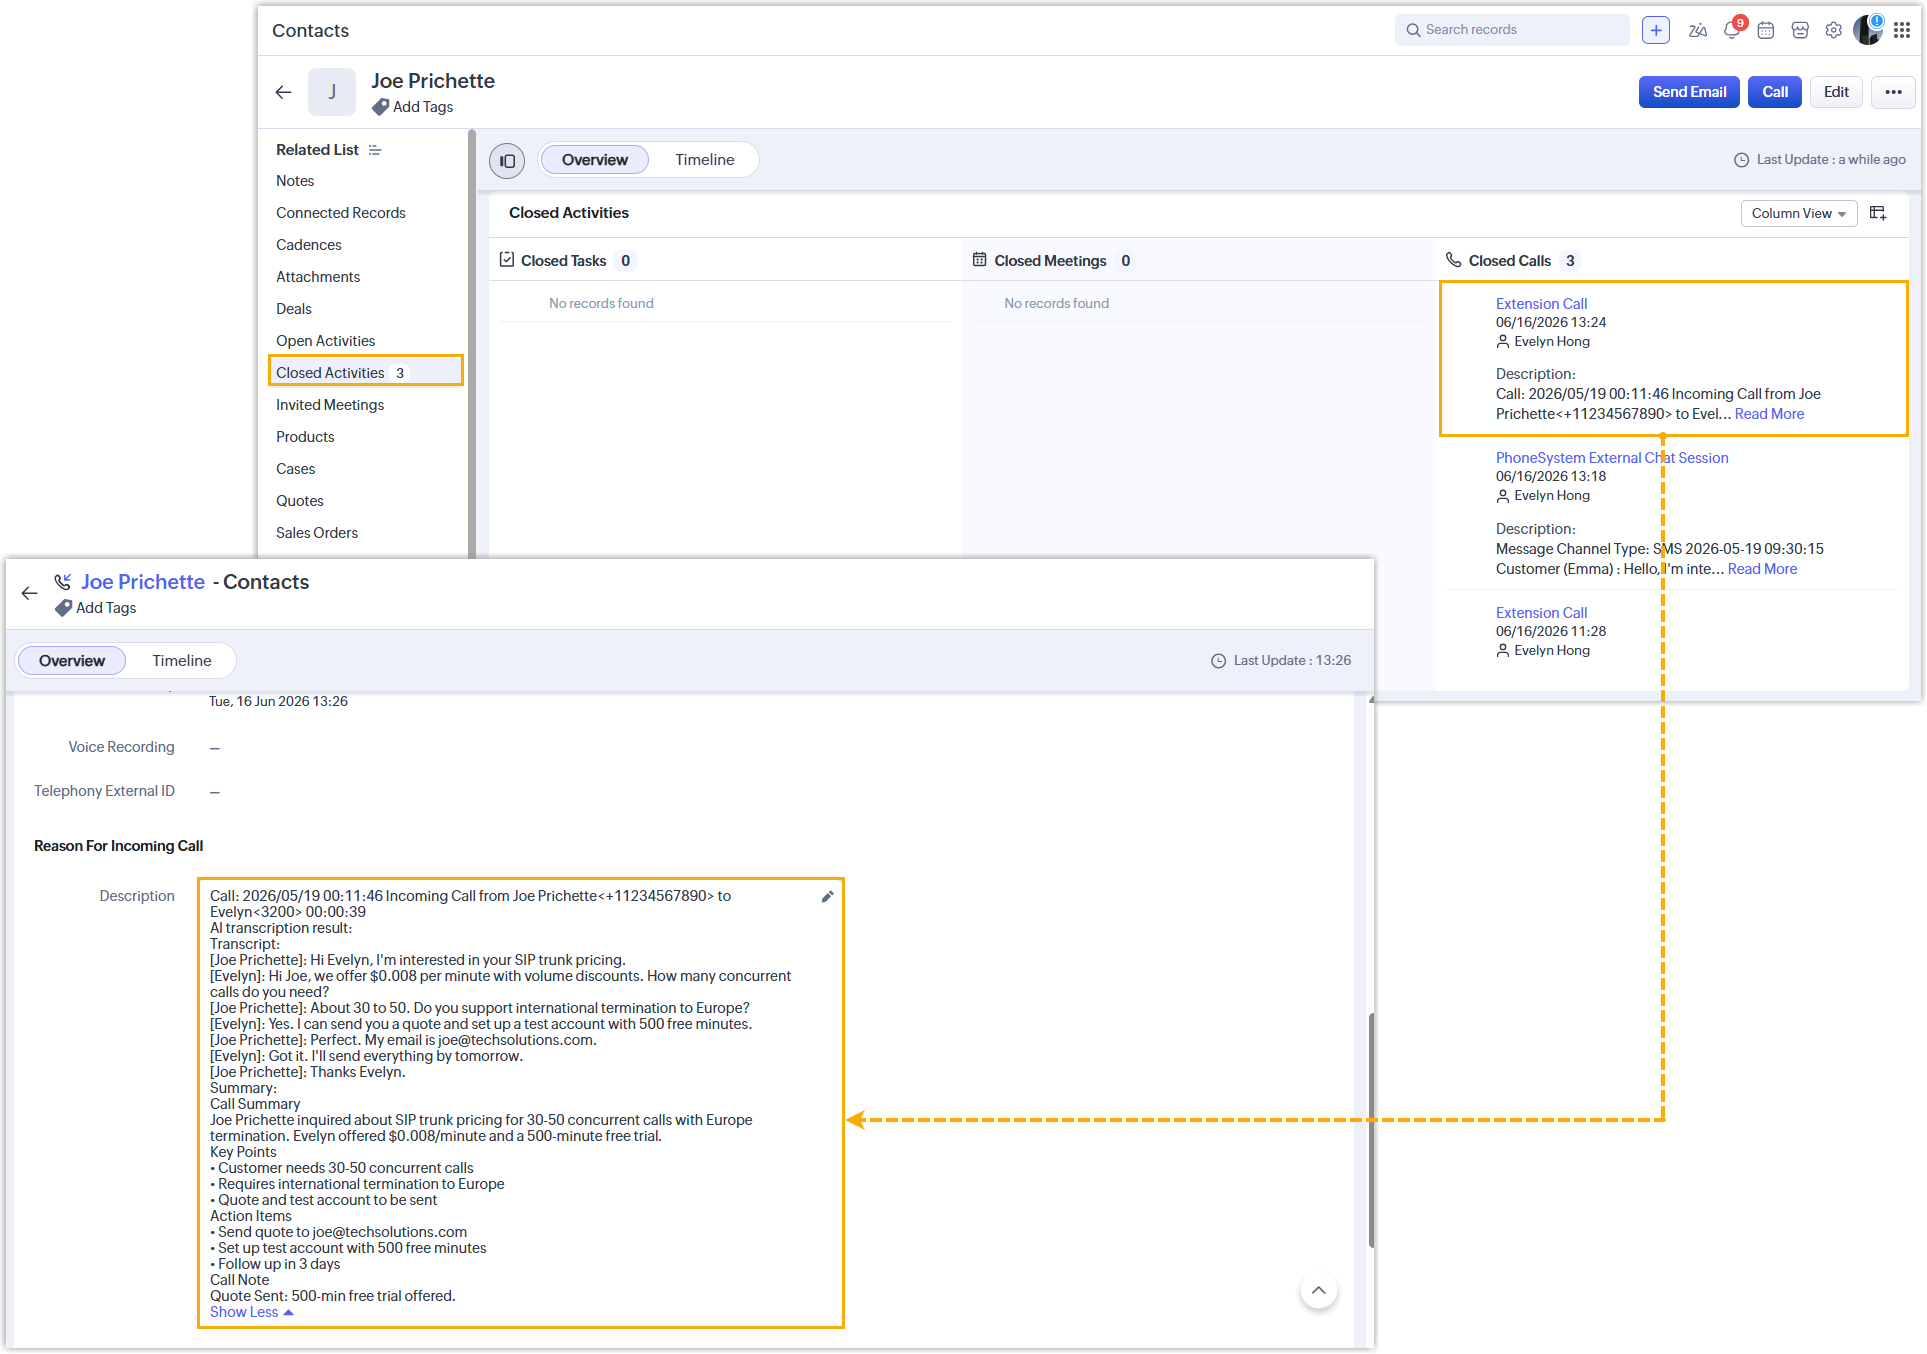Click the edit pencil icon in Description field

click(827, 897)
